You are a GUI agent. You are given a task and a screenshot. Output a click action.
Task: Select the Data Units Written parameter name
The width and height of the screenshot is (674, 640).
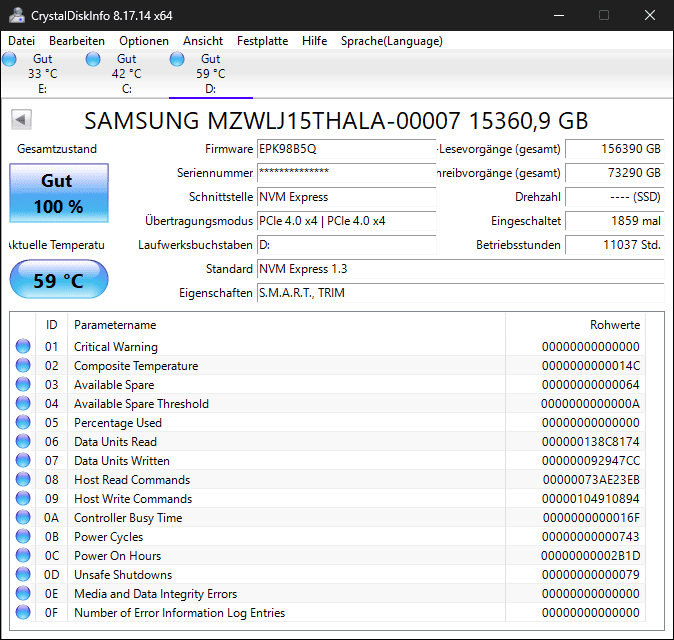click(x=122, y=461)
